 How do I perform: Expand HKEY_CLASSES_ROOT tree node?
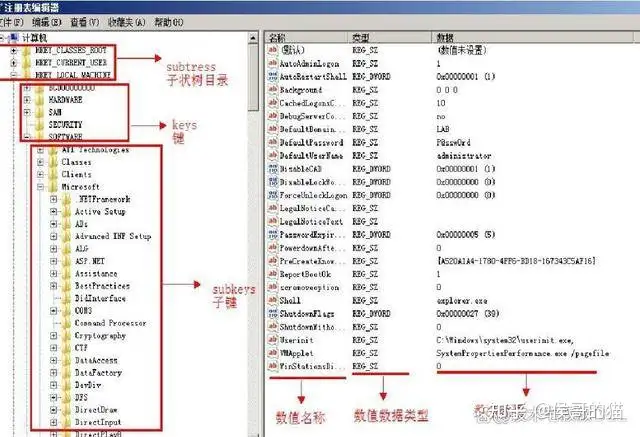click(x=14, y=51)
